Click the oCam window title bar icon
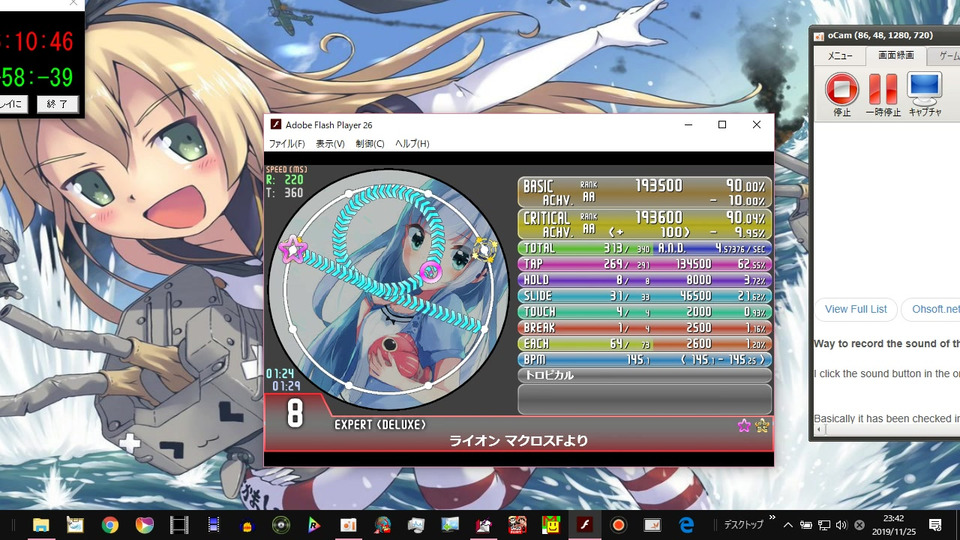 coord(819,36)
